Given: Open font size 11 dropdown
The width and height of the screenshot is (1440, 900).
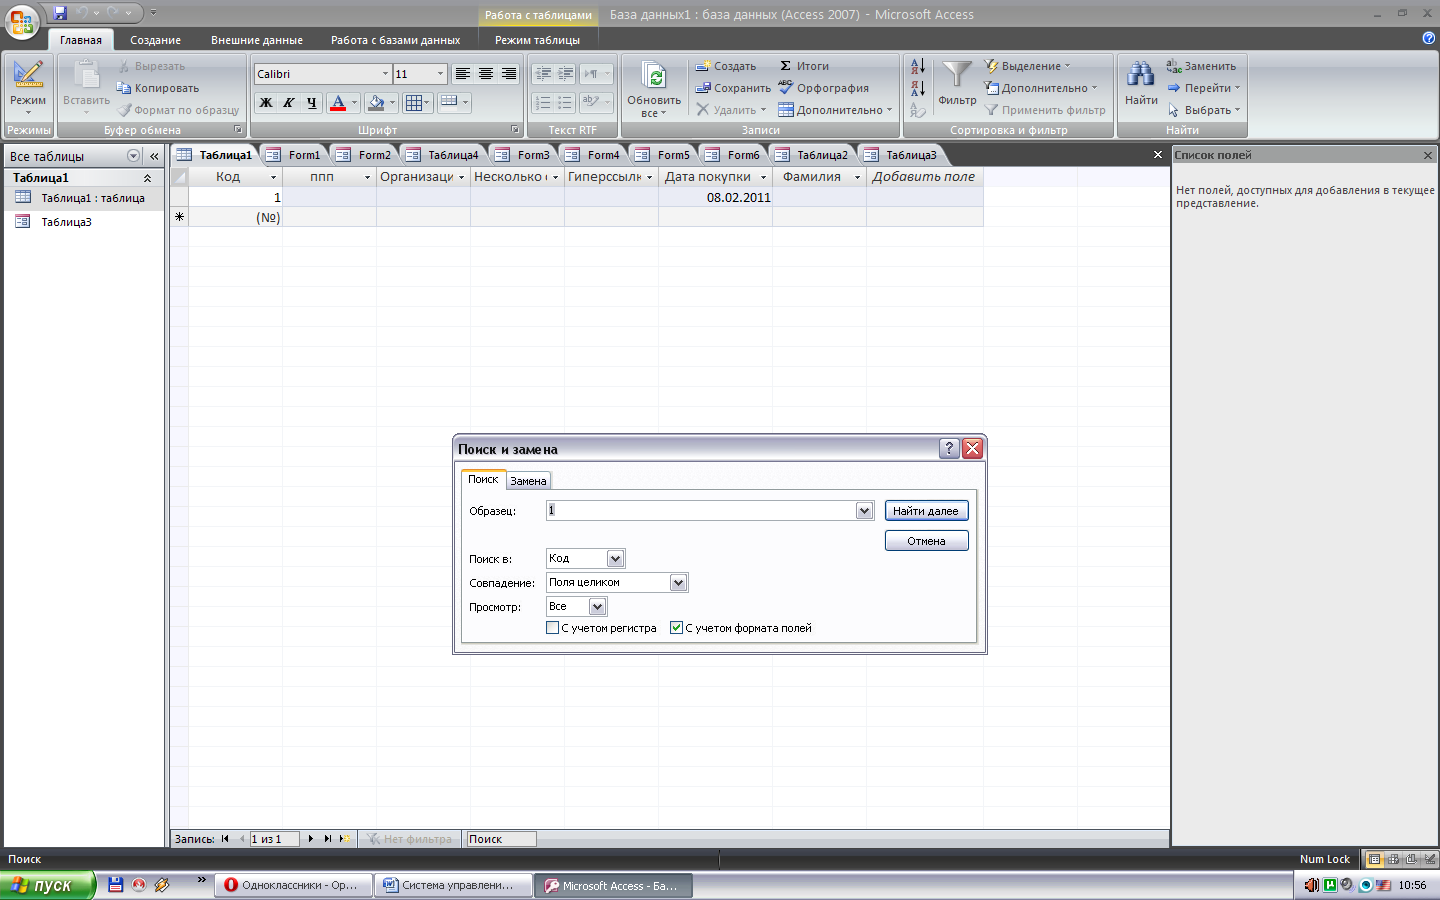Looking at the screenshot, I should click(440, 74).
